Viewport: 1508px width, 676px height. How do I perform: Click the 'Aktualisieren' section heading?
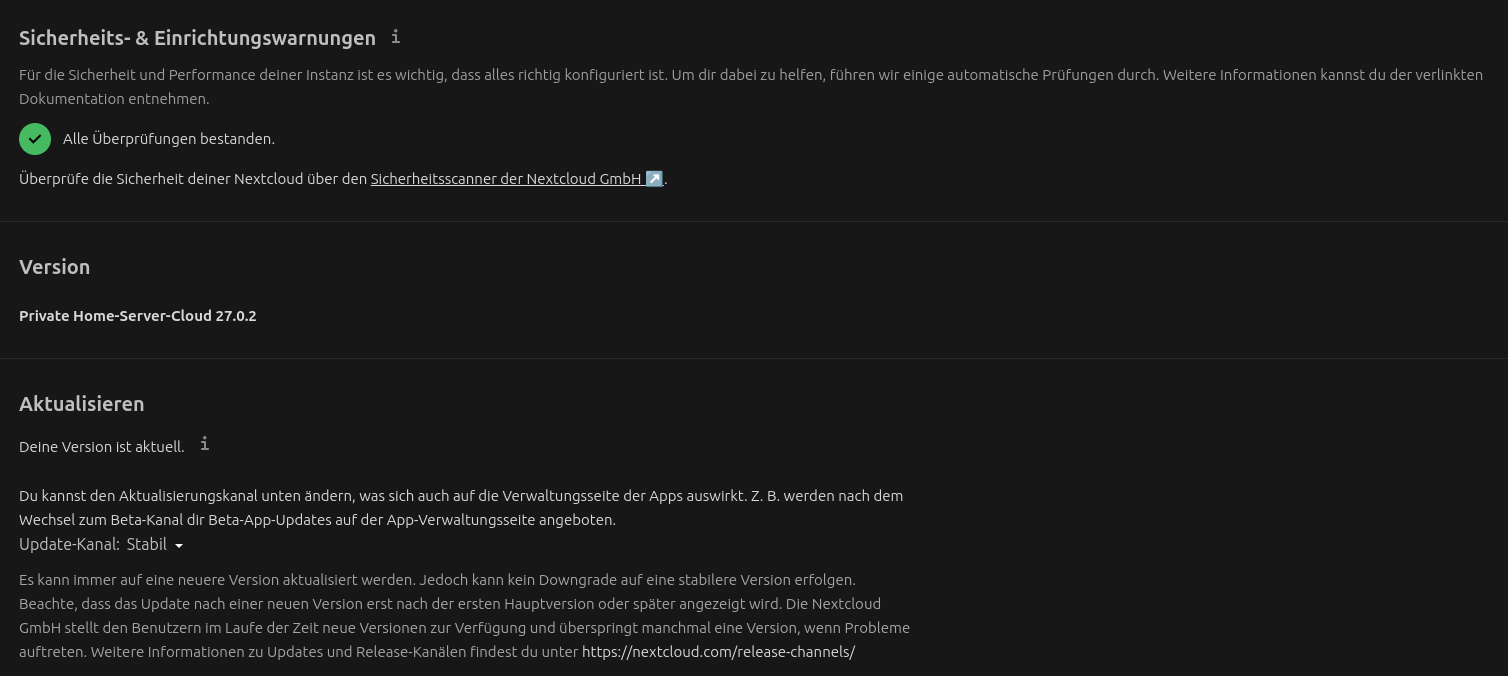(x=81, y=404)
